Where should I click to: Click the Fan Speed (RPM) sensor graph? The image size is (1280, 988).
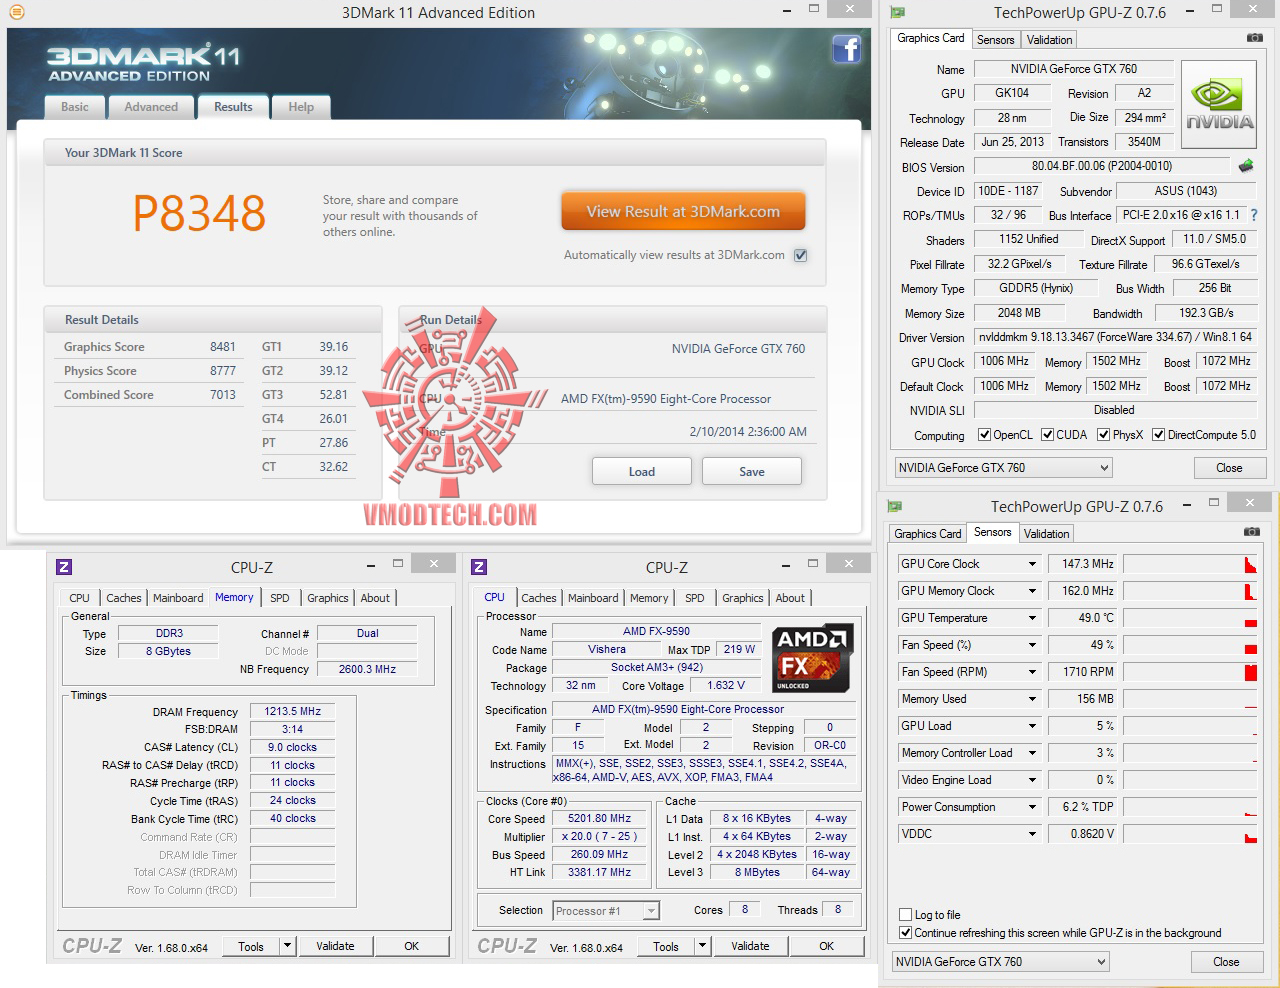coord(1190,672)
